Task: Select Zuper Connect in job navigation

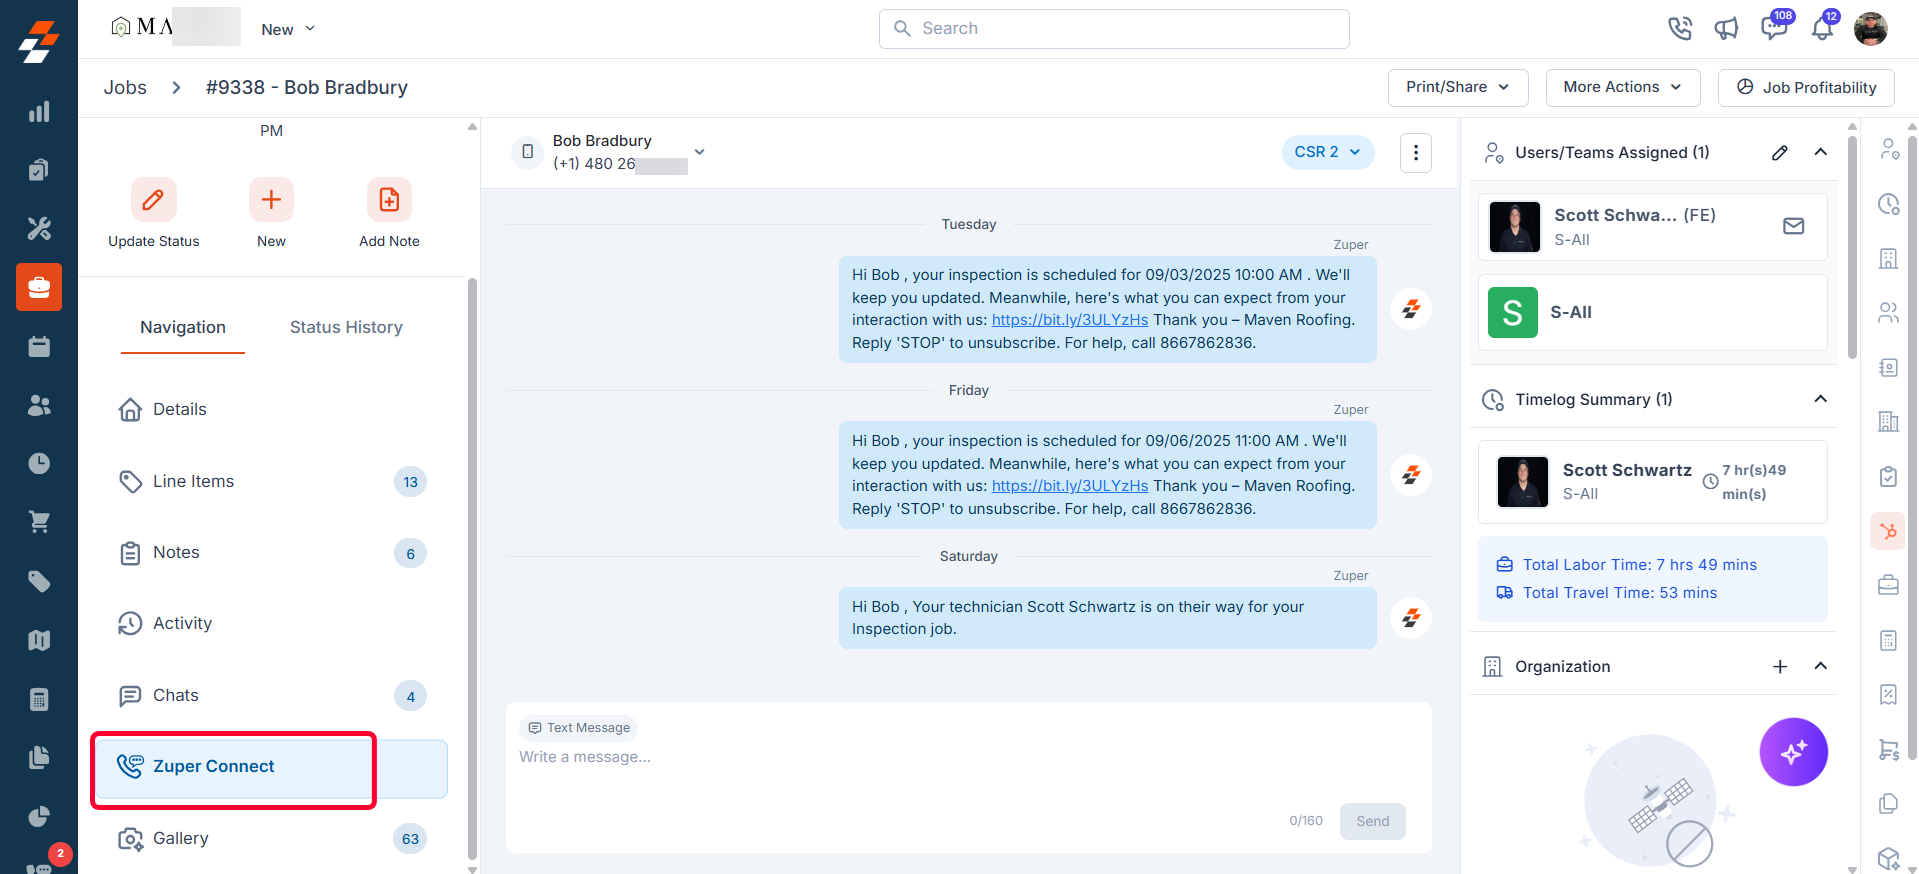Action: (272, 768)
